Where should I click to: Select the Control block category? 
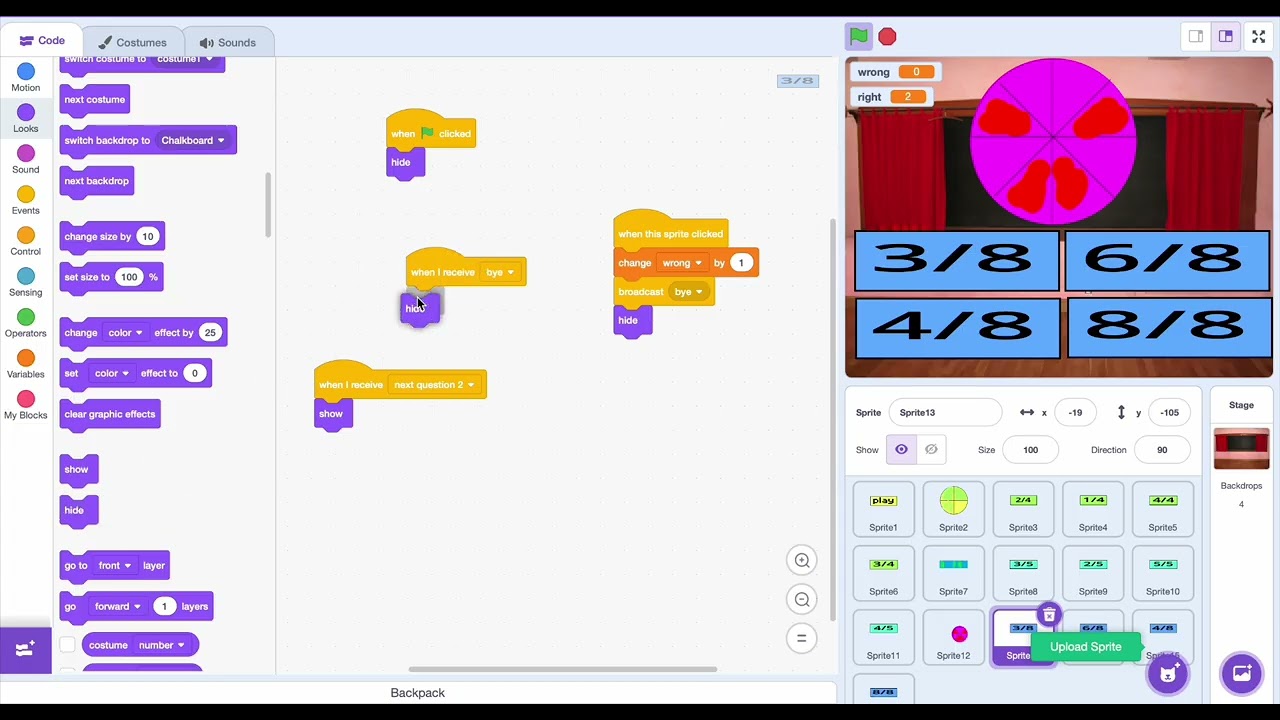tap(26, 241)
